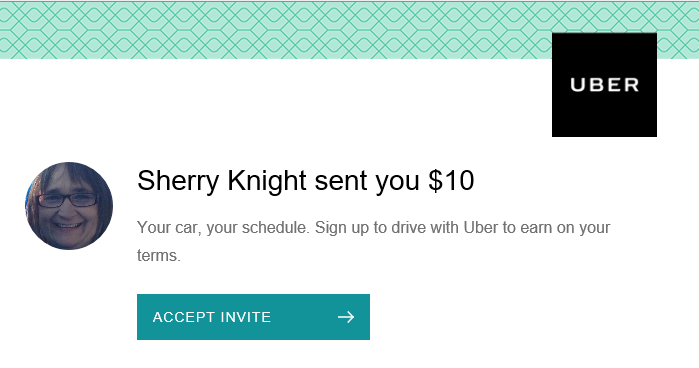Click the name Sherry Knight in headline

point(222,181)
